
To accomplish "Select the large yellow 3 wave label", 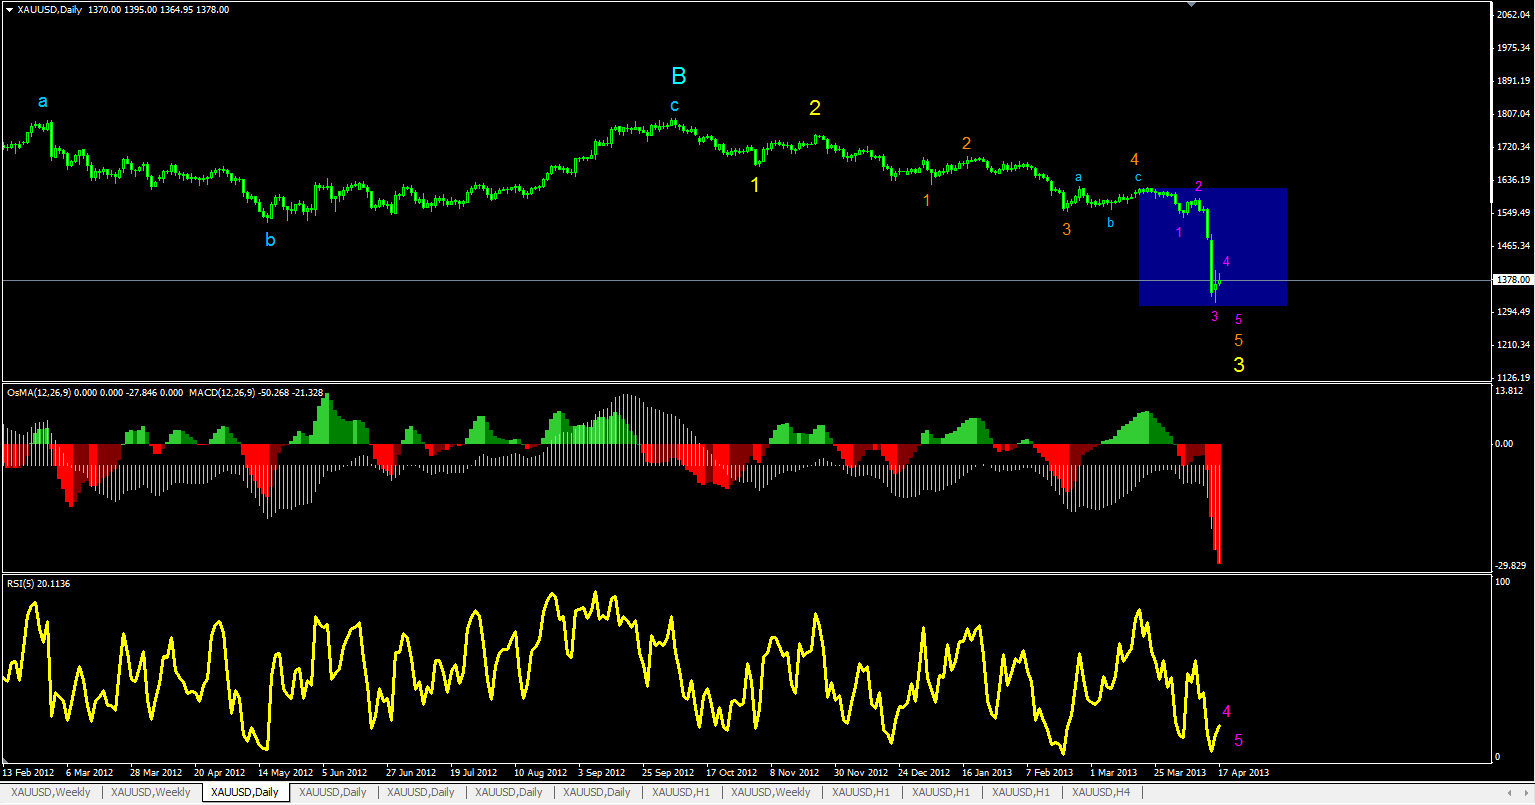I will [1239, 366].
